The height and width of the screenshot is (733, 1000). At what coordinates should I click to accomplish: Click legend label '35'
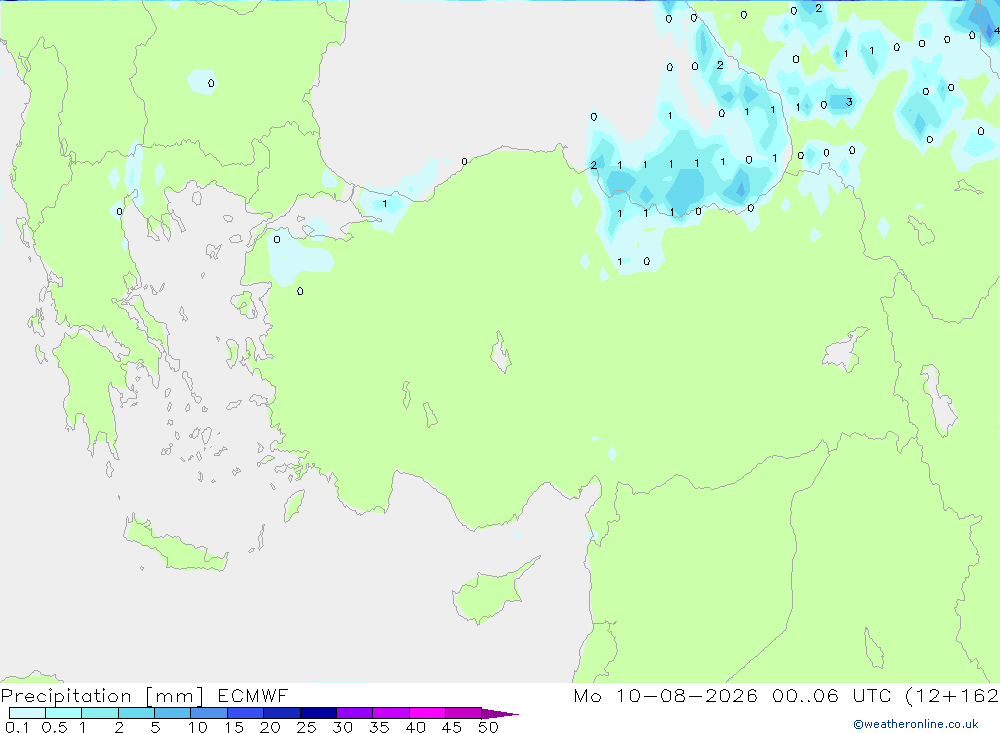pos(379,727)
